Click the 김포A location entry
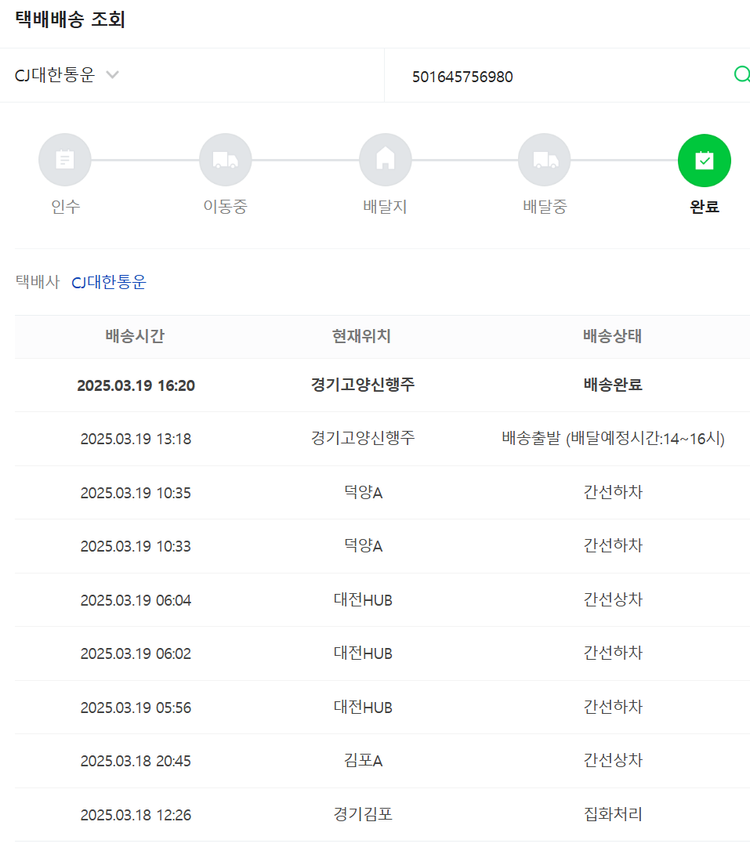Viewport: 750px width, 843px height. (x=362, y=761)
